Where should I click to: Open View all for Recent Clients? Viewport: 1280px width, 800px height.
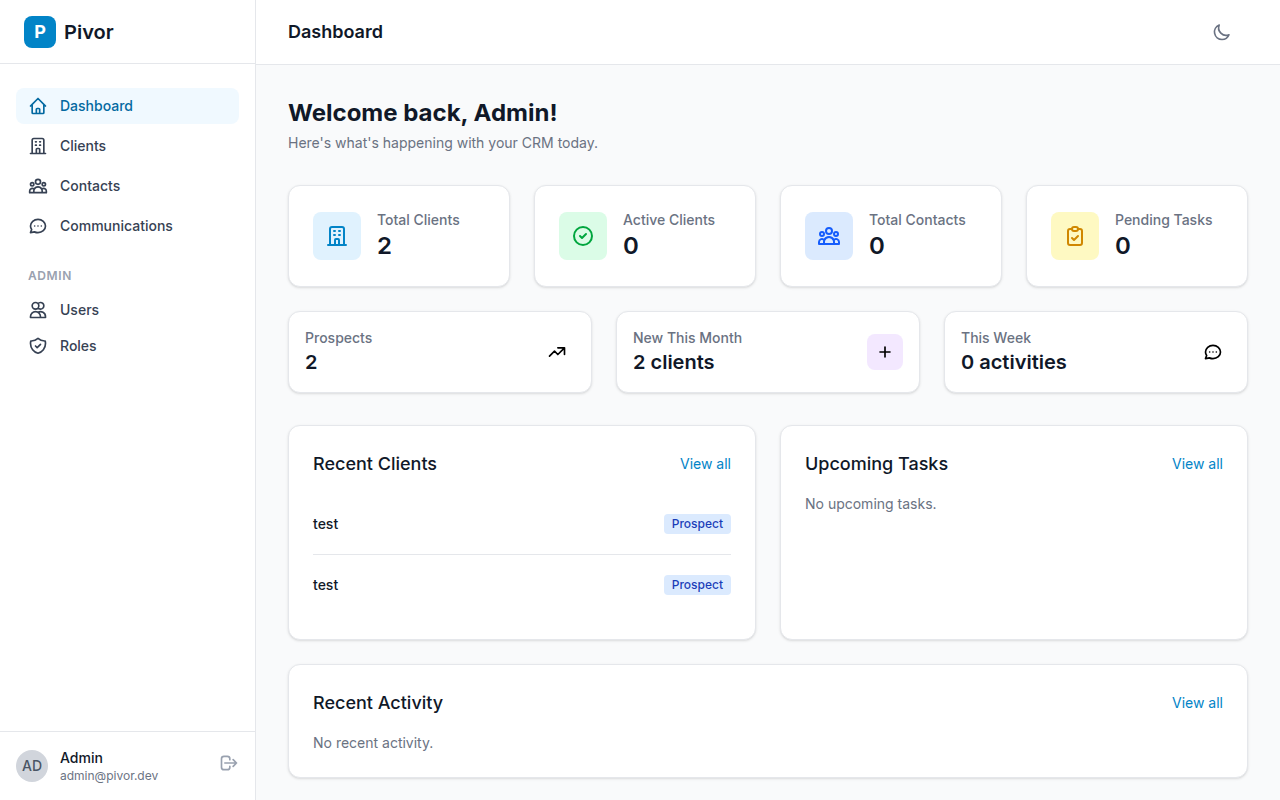(705, 463)
